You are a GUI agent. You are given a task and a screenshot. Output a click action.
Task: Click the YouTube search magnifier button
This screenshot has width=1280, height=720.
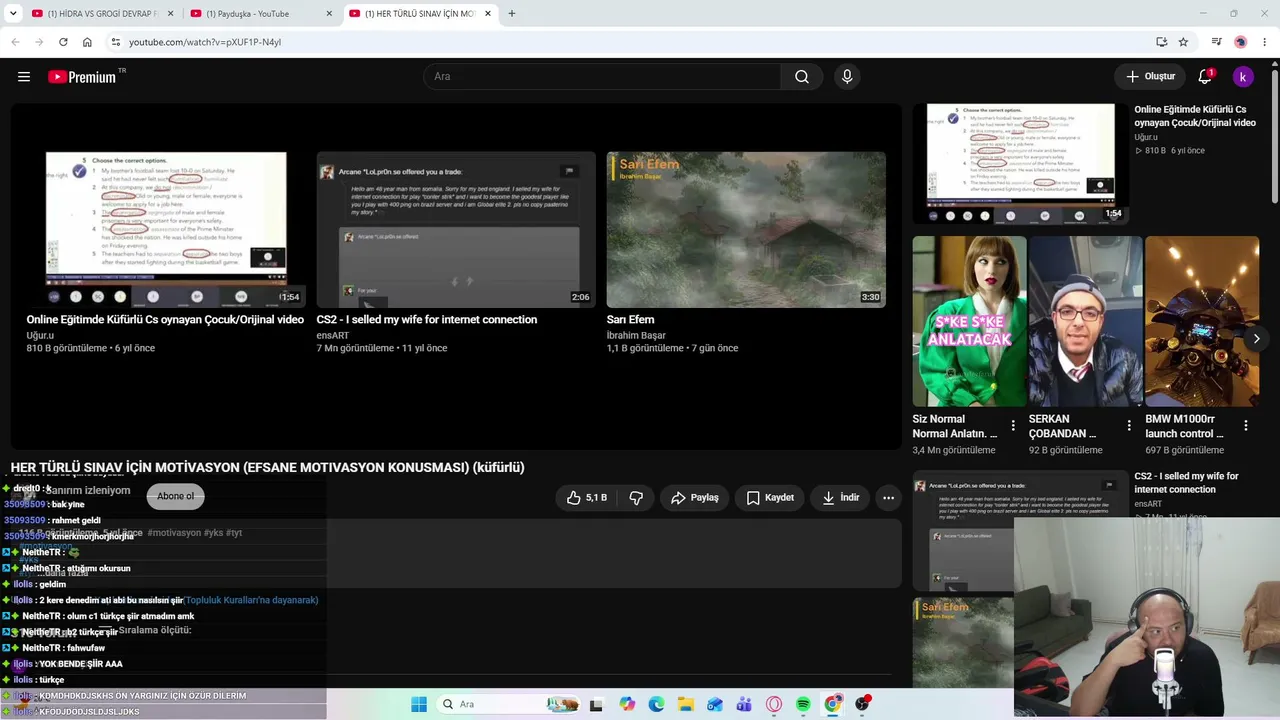(x=802, y=77)
